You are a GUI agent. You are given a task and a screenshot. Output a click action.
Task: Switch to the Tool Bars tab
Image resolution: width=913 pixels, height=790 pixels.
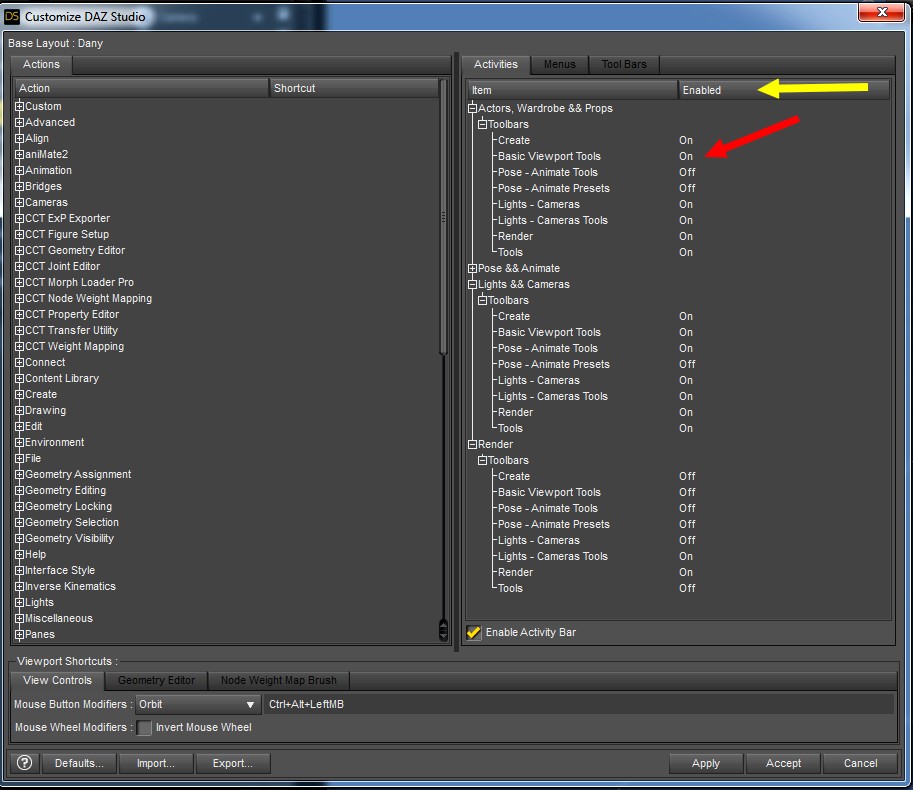pyautogui.click(x=624, y=65)
